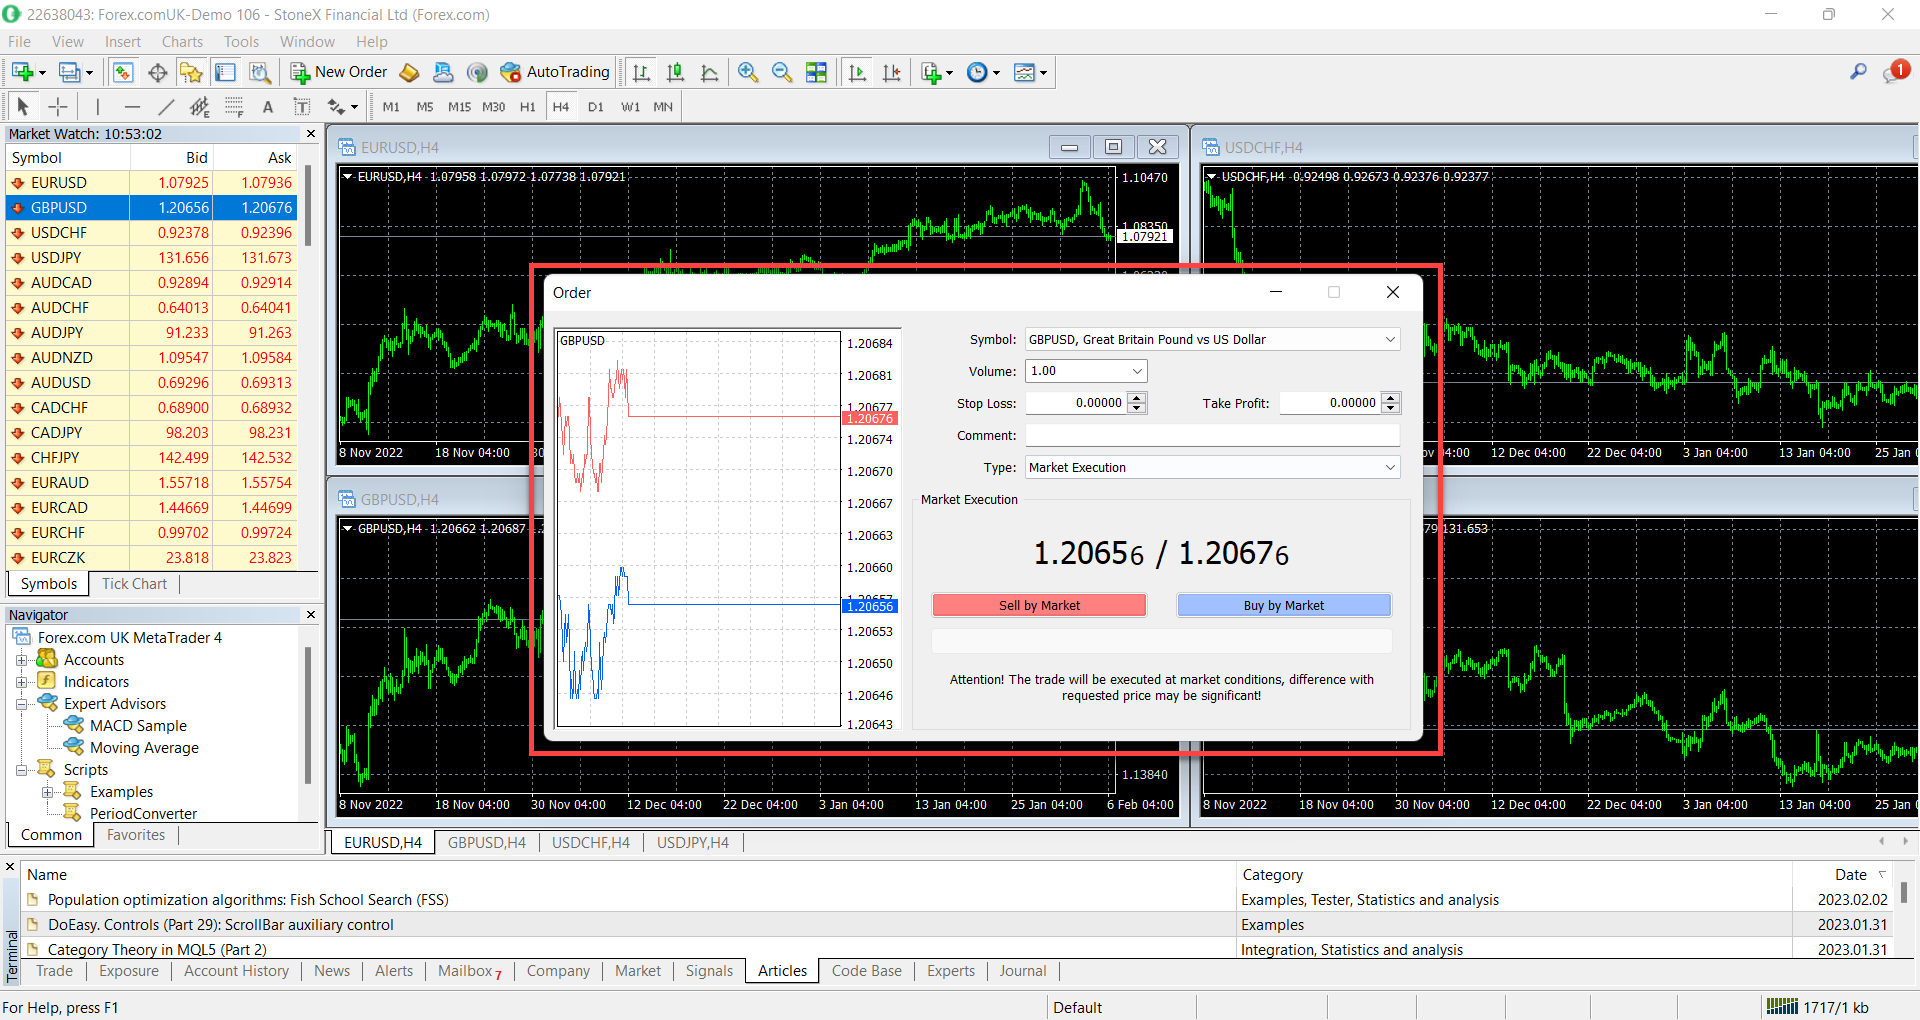The height and width of the screenshot is (1020, 1920).
Task: Select the Fibonacci Retracement tool
Action: 233,106
